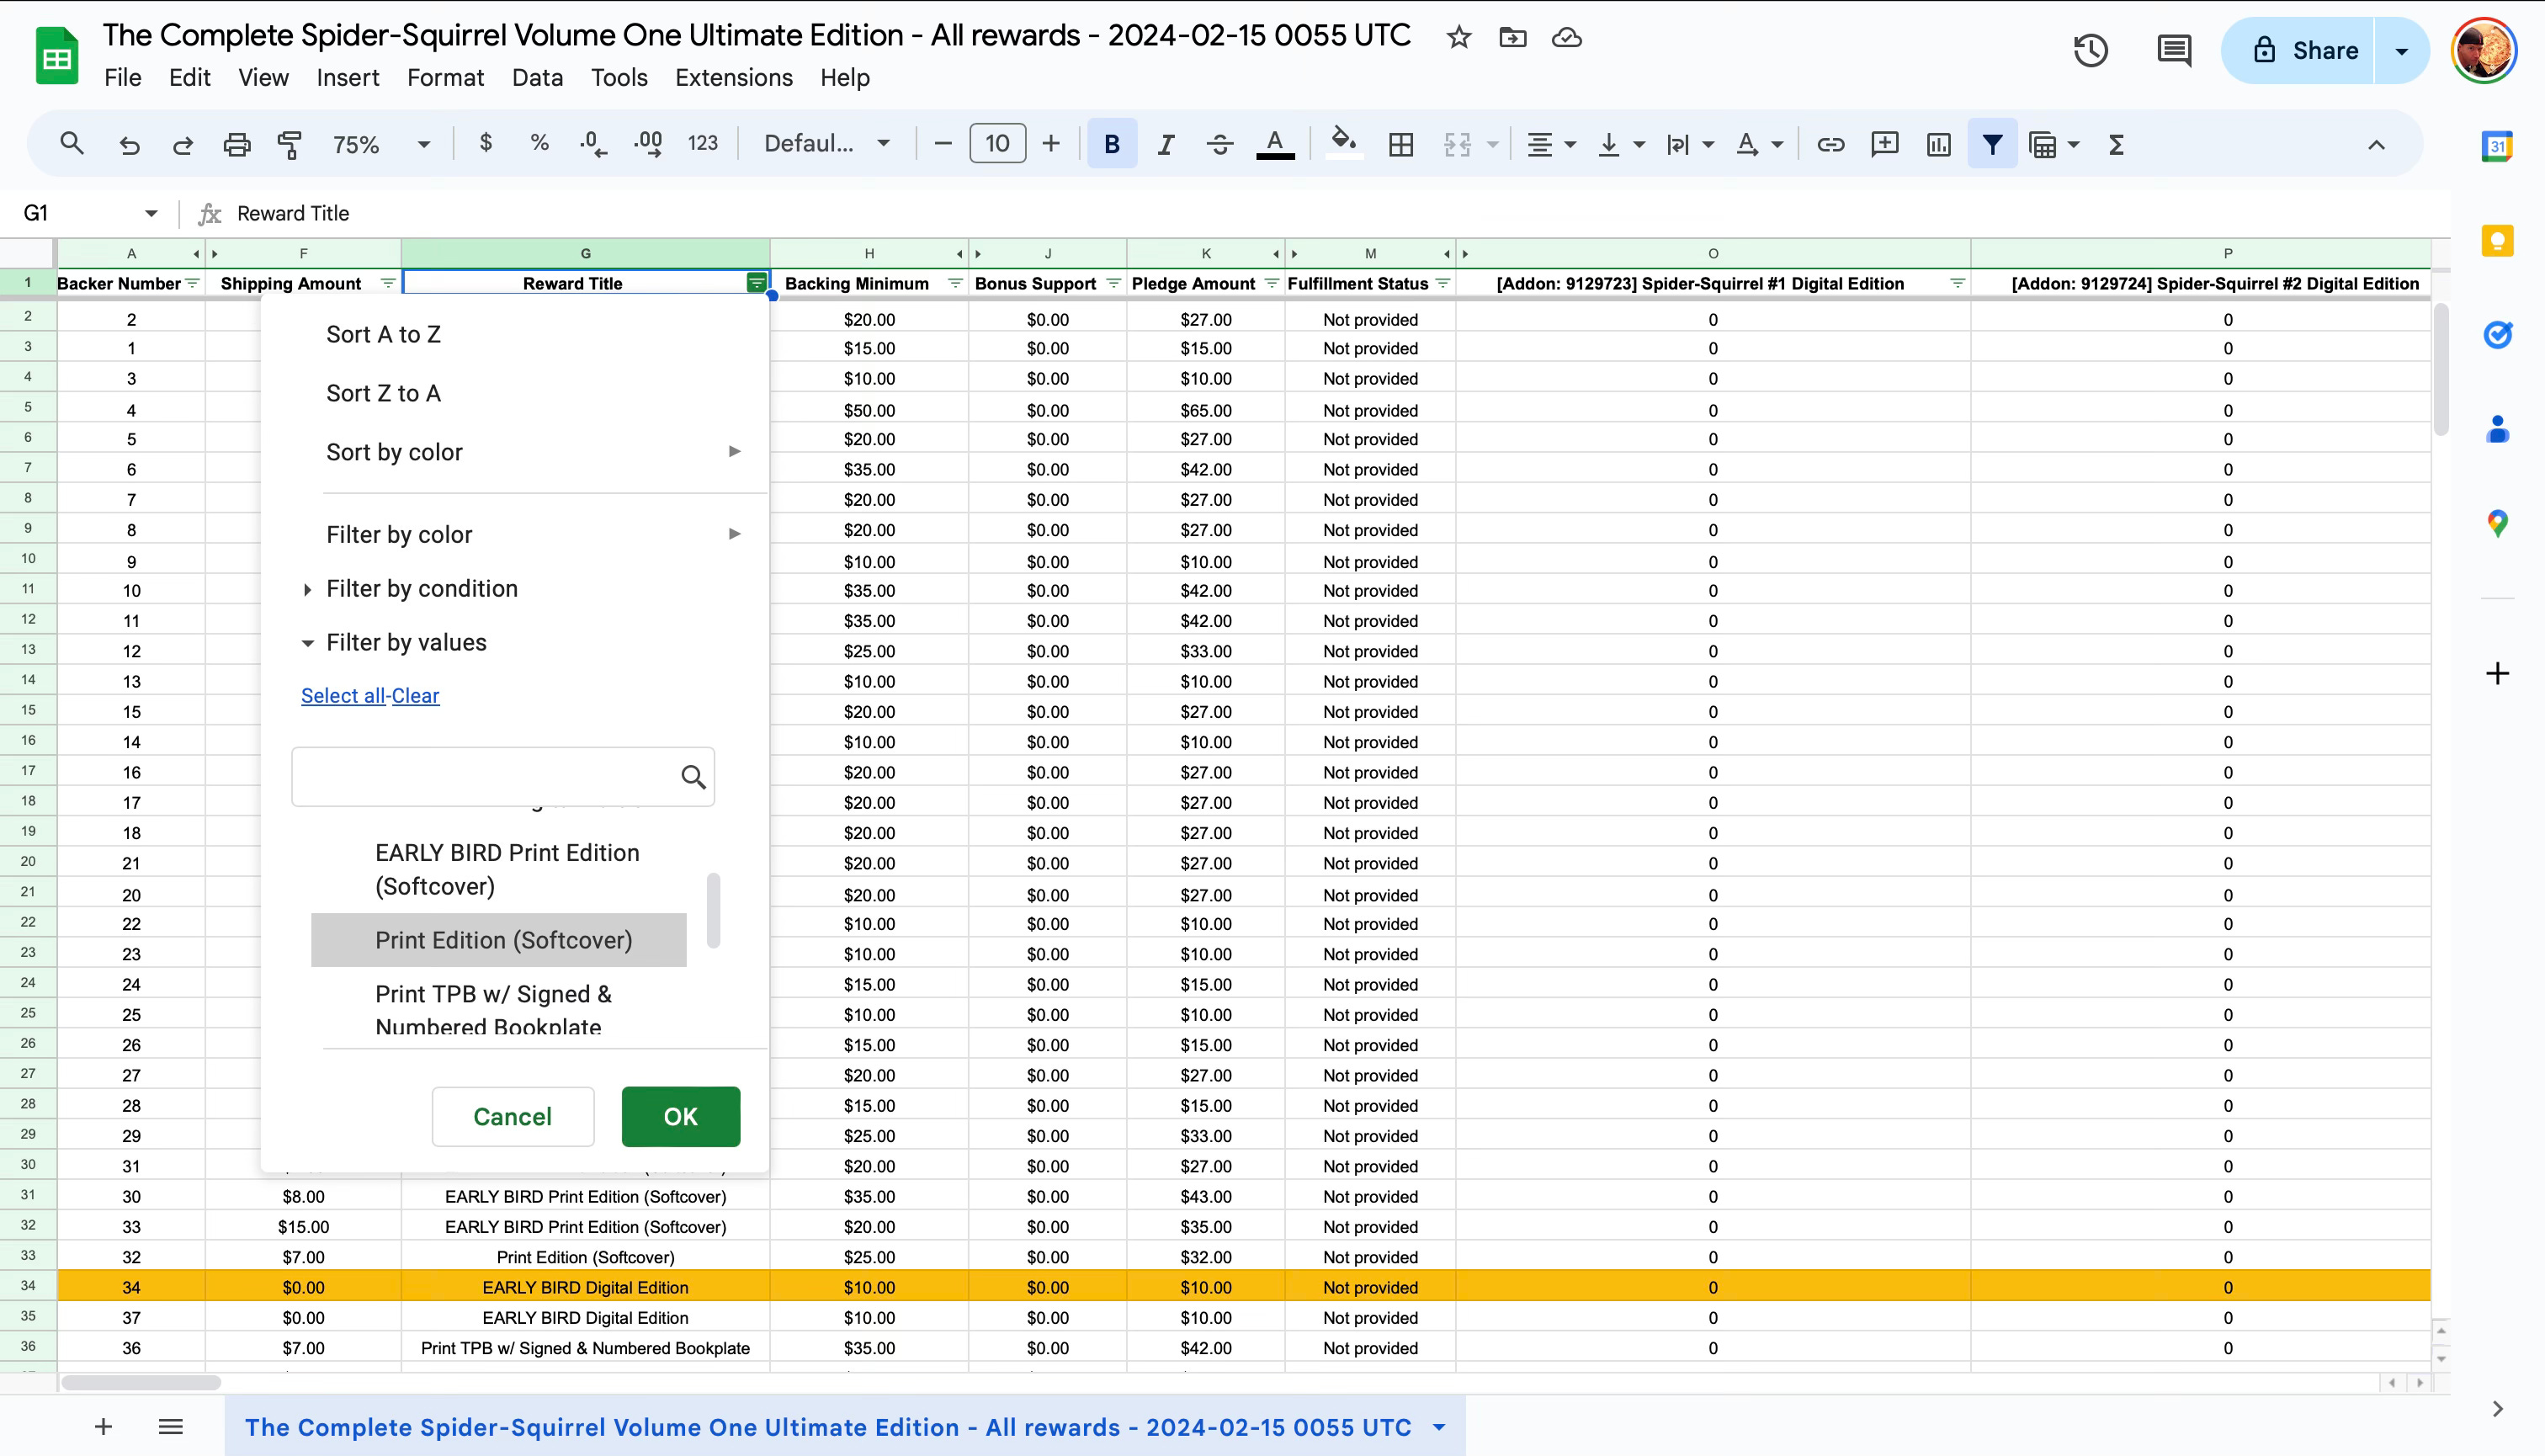The width and height of the screenshot is (2545, 1456).
Task: Open version history clock icon
Action: [x=2090, y=50]
